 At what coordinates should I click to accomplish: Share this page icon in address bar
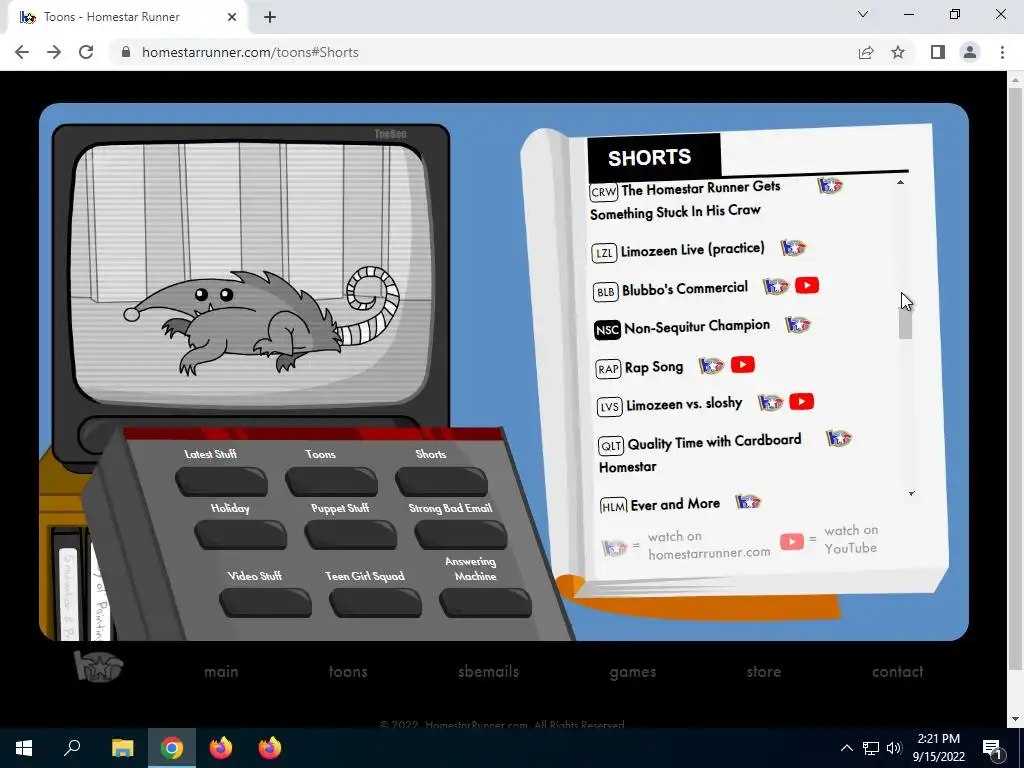pyautogui.click(x=866, y=52)
